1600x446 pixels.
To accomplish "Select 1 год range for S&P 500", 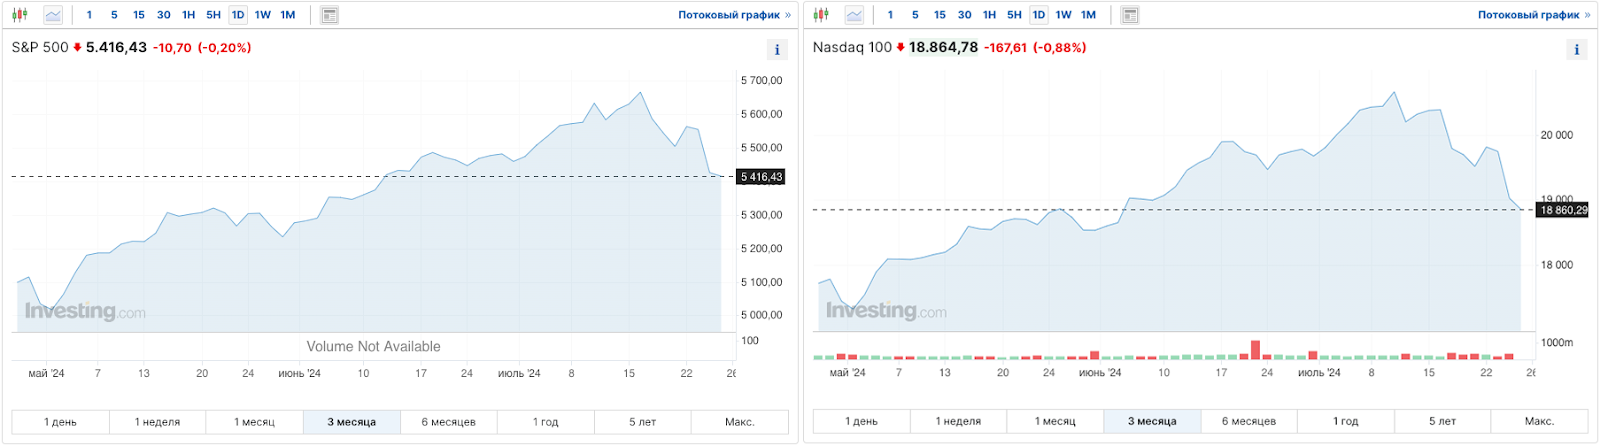I will pyautogui.click(x=546, y=422).
